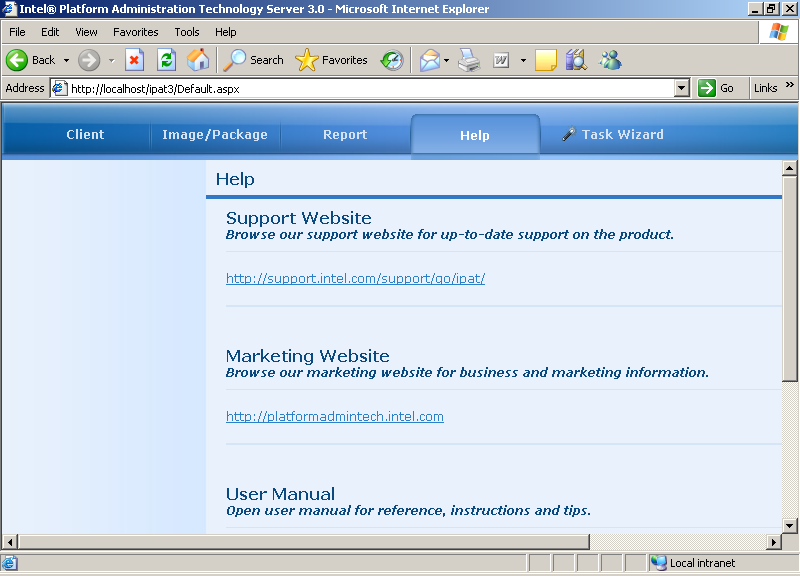Switch to the Report tab

tap(345, 135)
